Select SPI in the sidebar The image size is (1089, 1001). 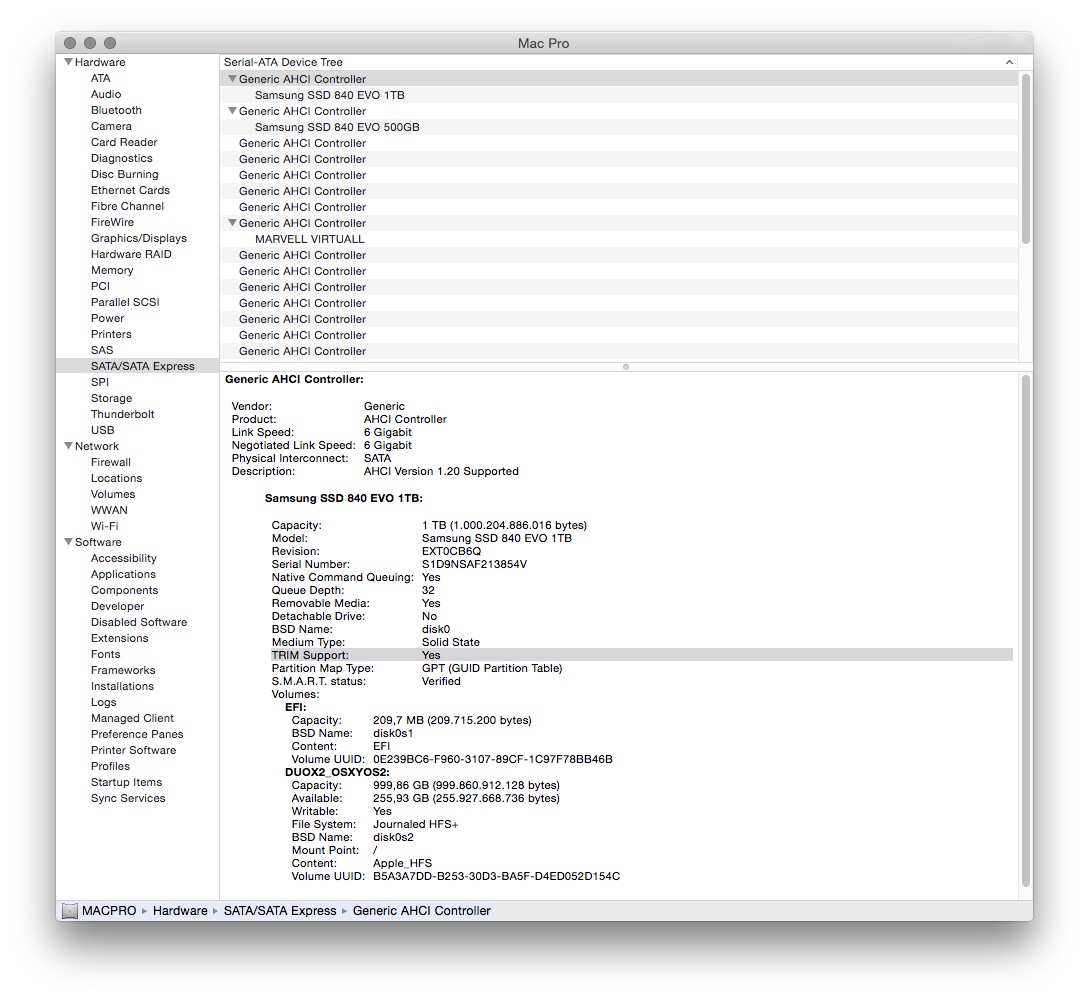[x=99, y=382]
